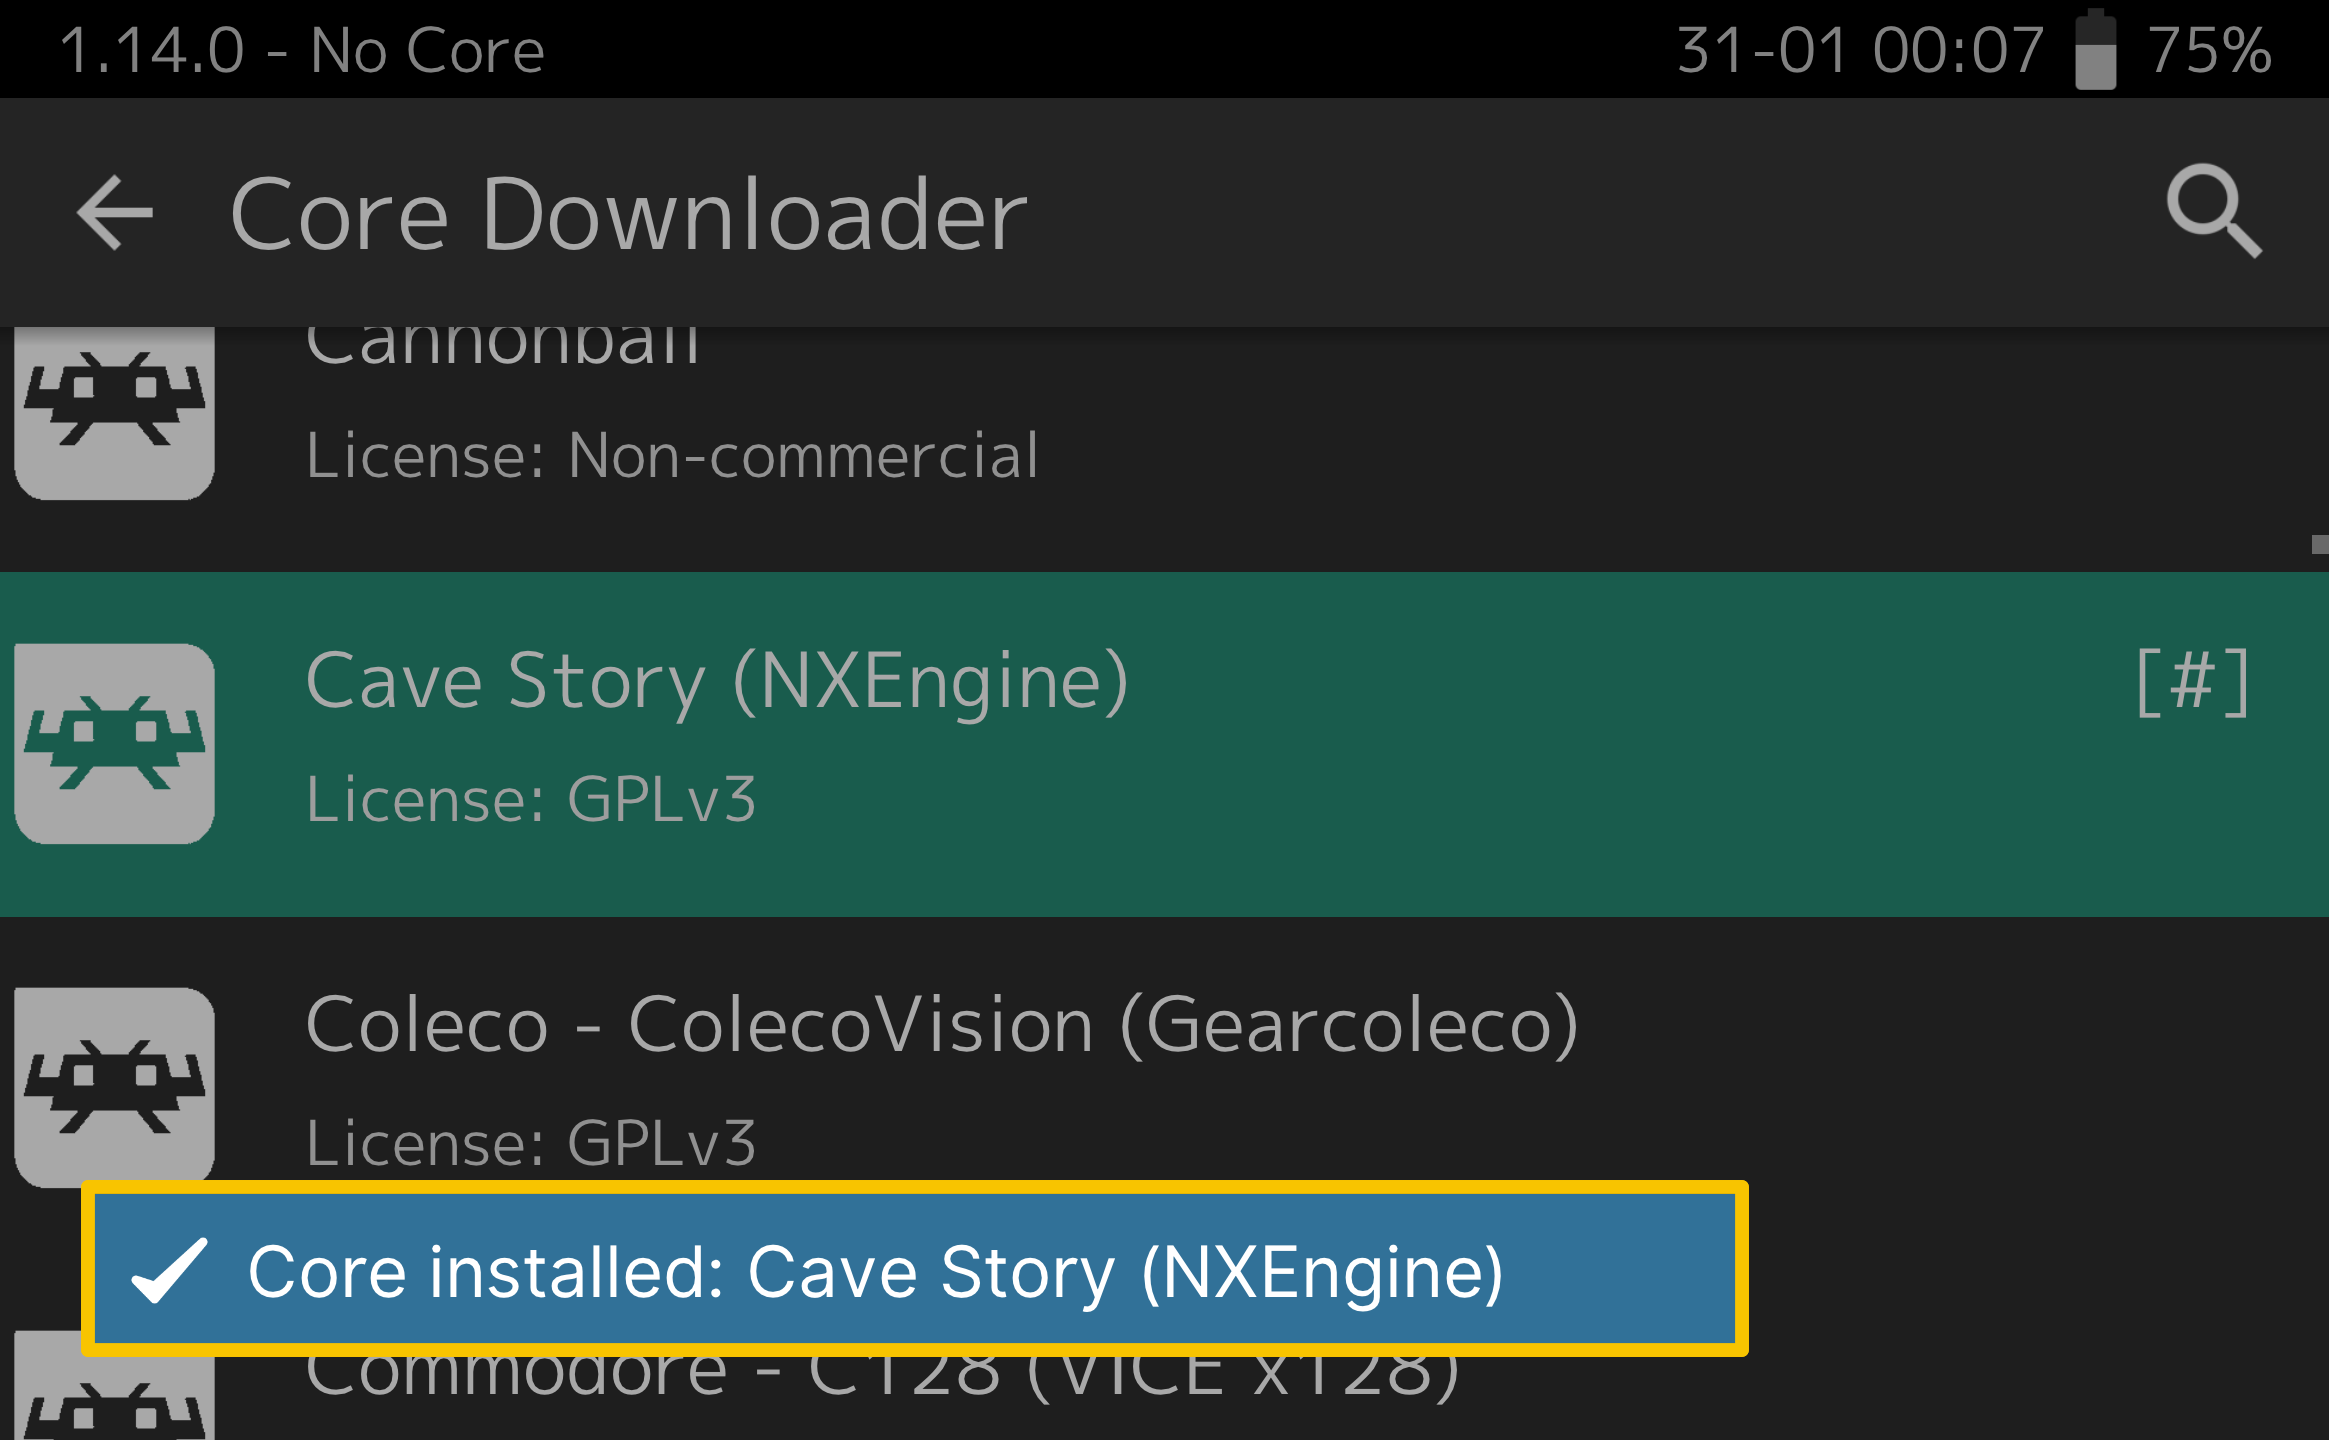Image resolution: width=2329 pixels, height=1440 pixels.
Task: Click the [#] installed marker
Action: (x=2193, y=682)
